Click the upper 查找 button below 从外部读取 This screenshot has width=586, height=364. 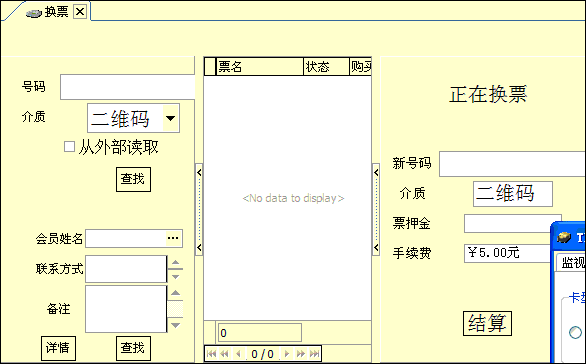tap(133, 179)
